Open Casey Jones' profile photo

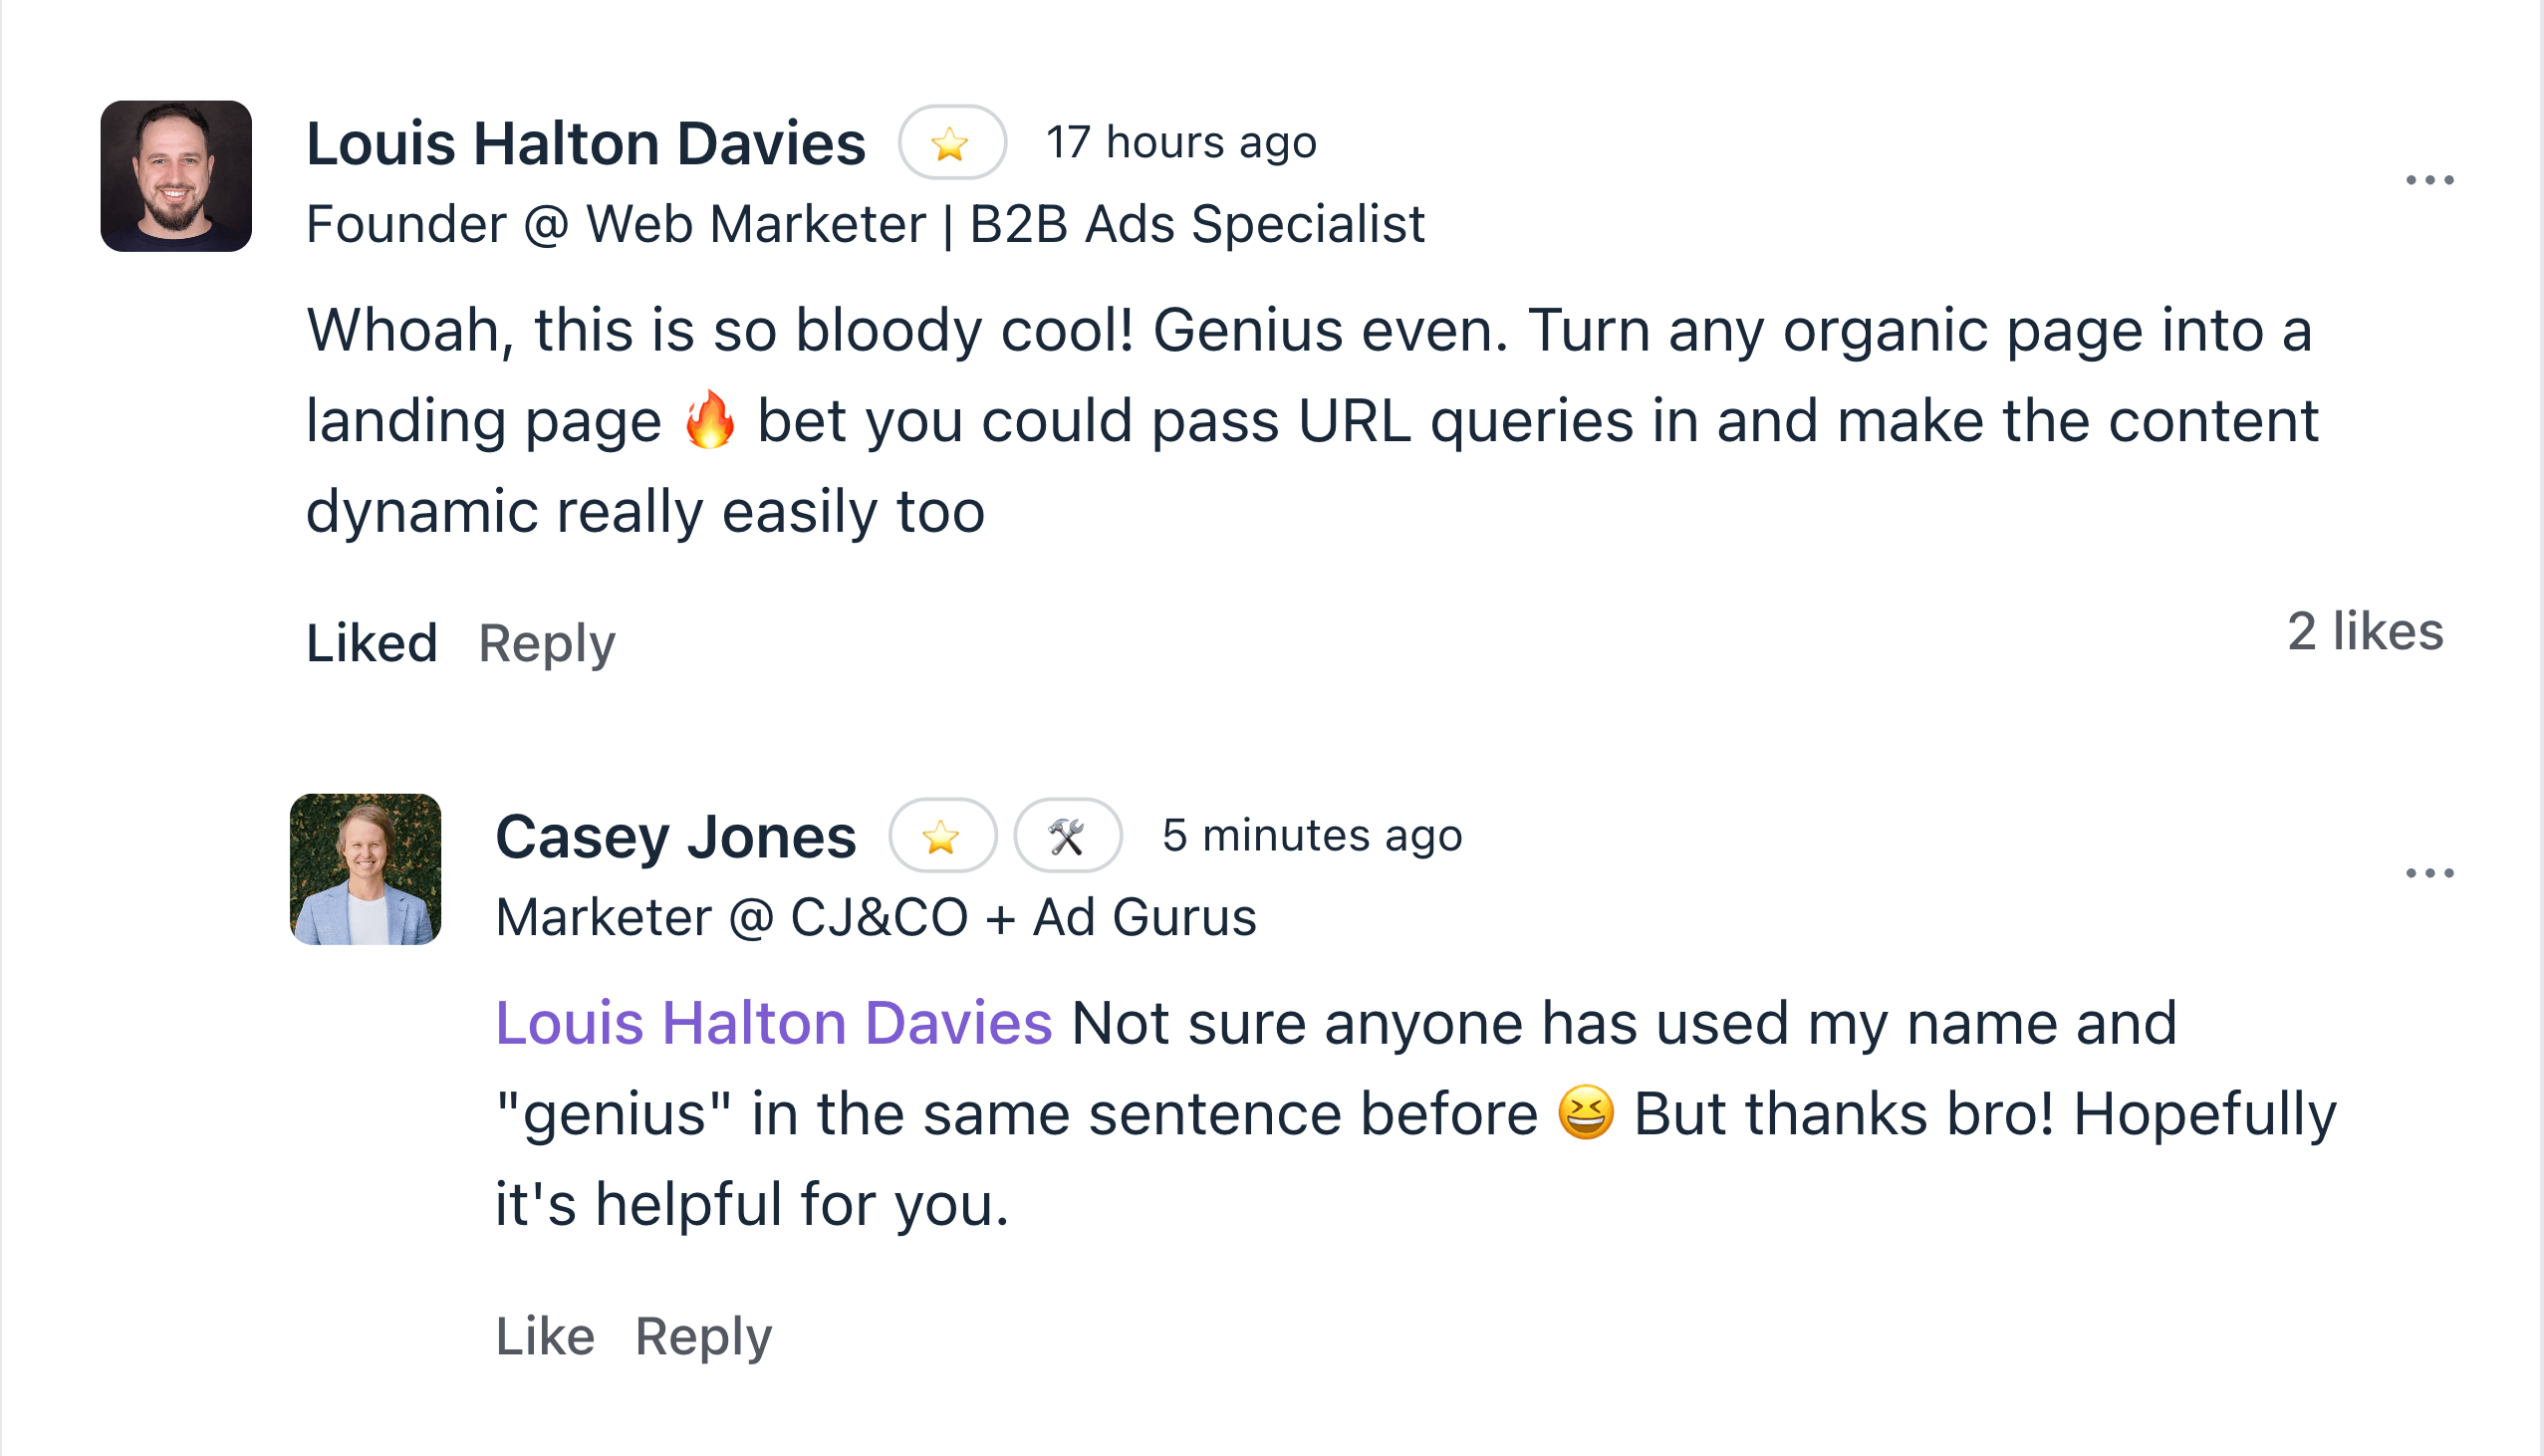(365, 869)
